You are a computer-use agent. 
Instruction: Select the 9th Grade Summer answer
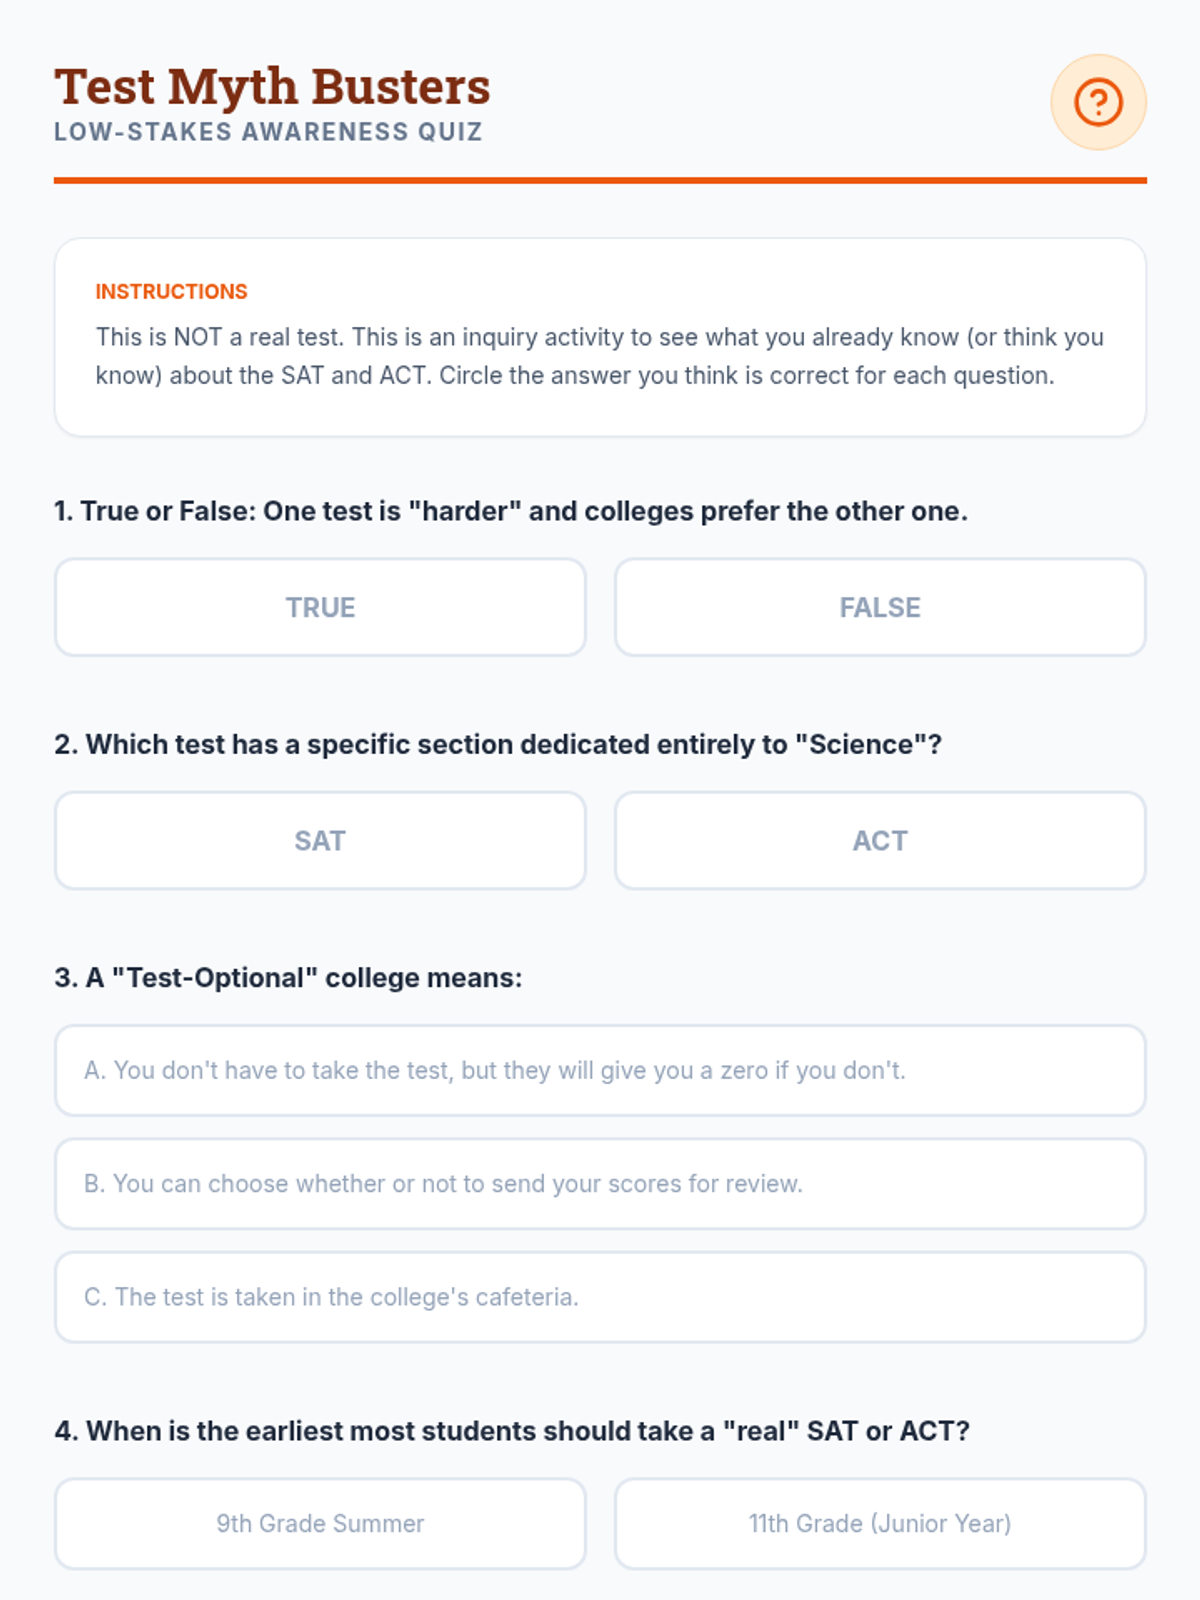[320, 1523]
